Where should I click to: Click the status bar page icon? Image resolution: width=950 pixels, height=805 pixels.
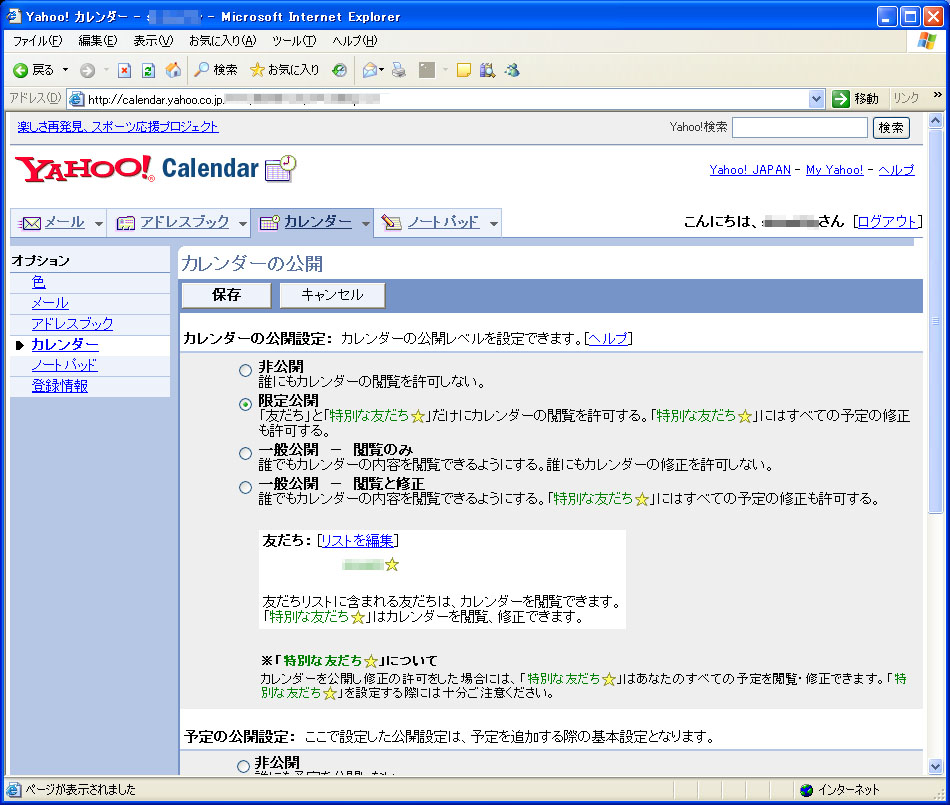[13, 790]
